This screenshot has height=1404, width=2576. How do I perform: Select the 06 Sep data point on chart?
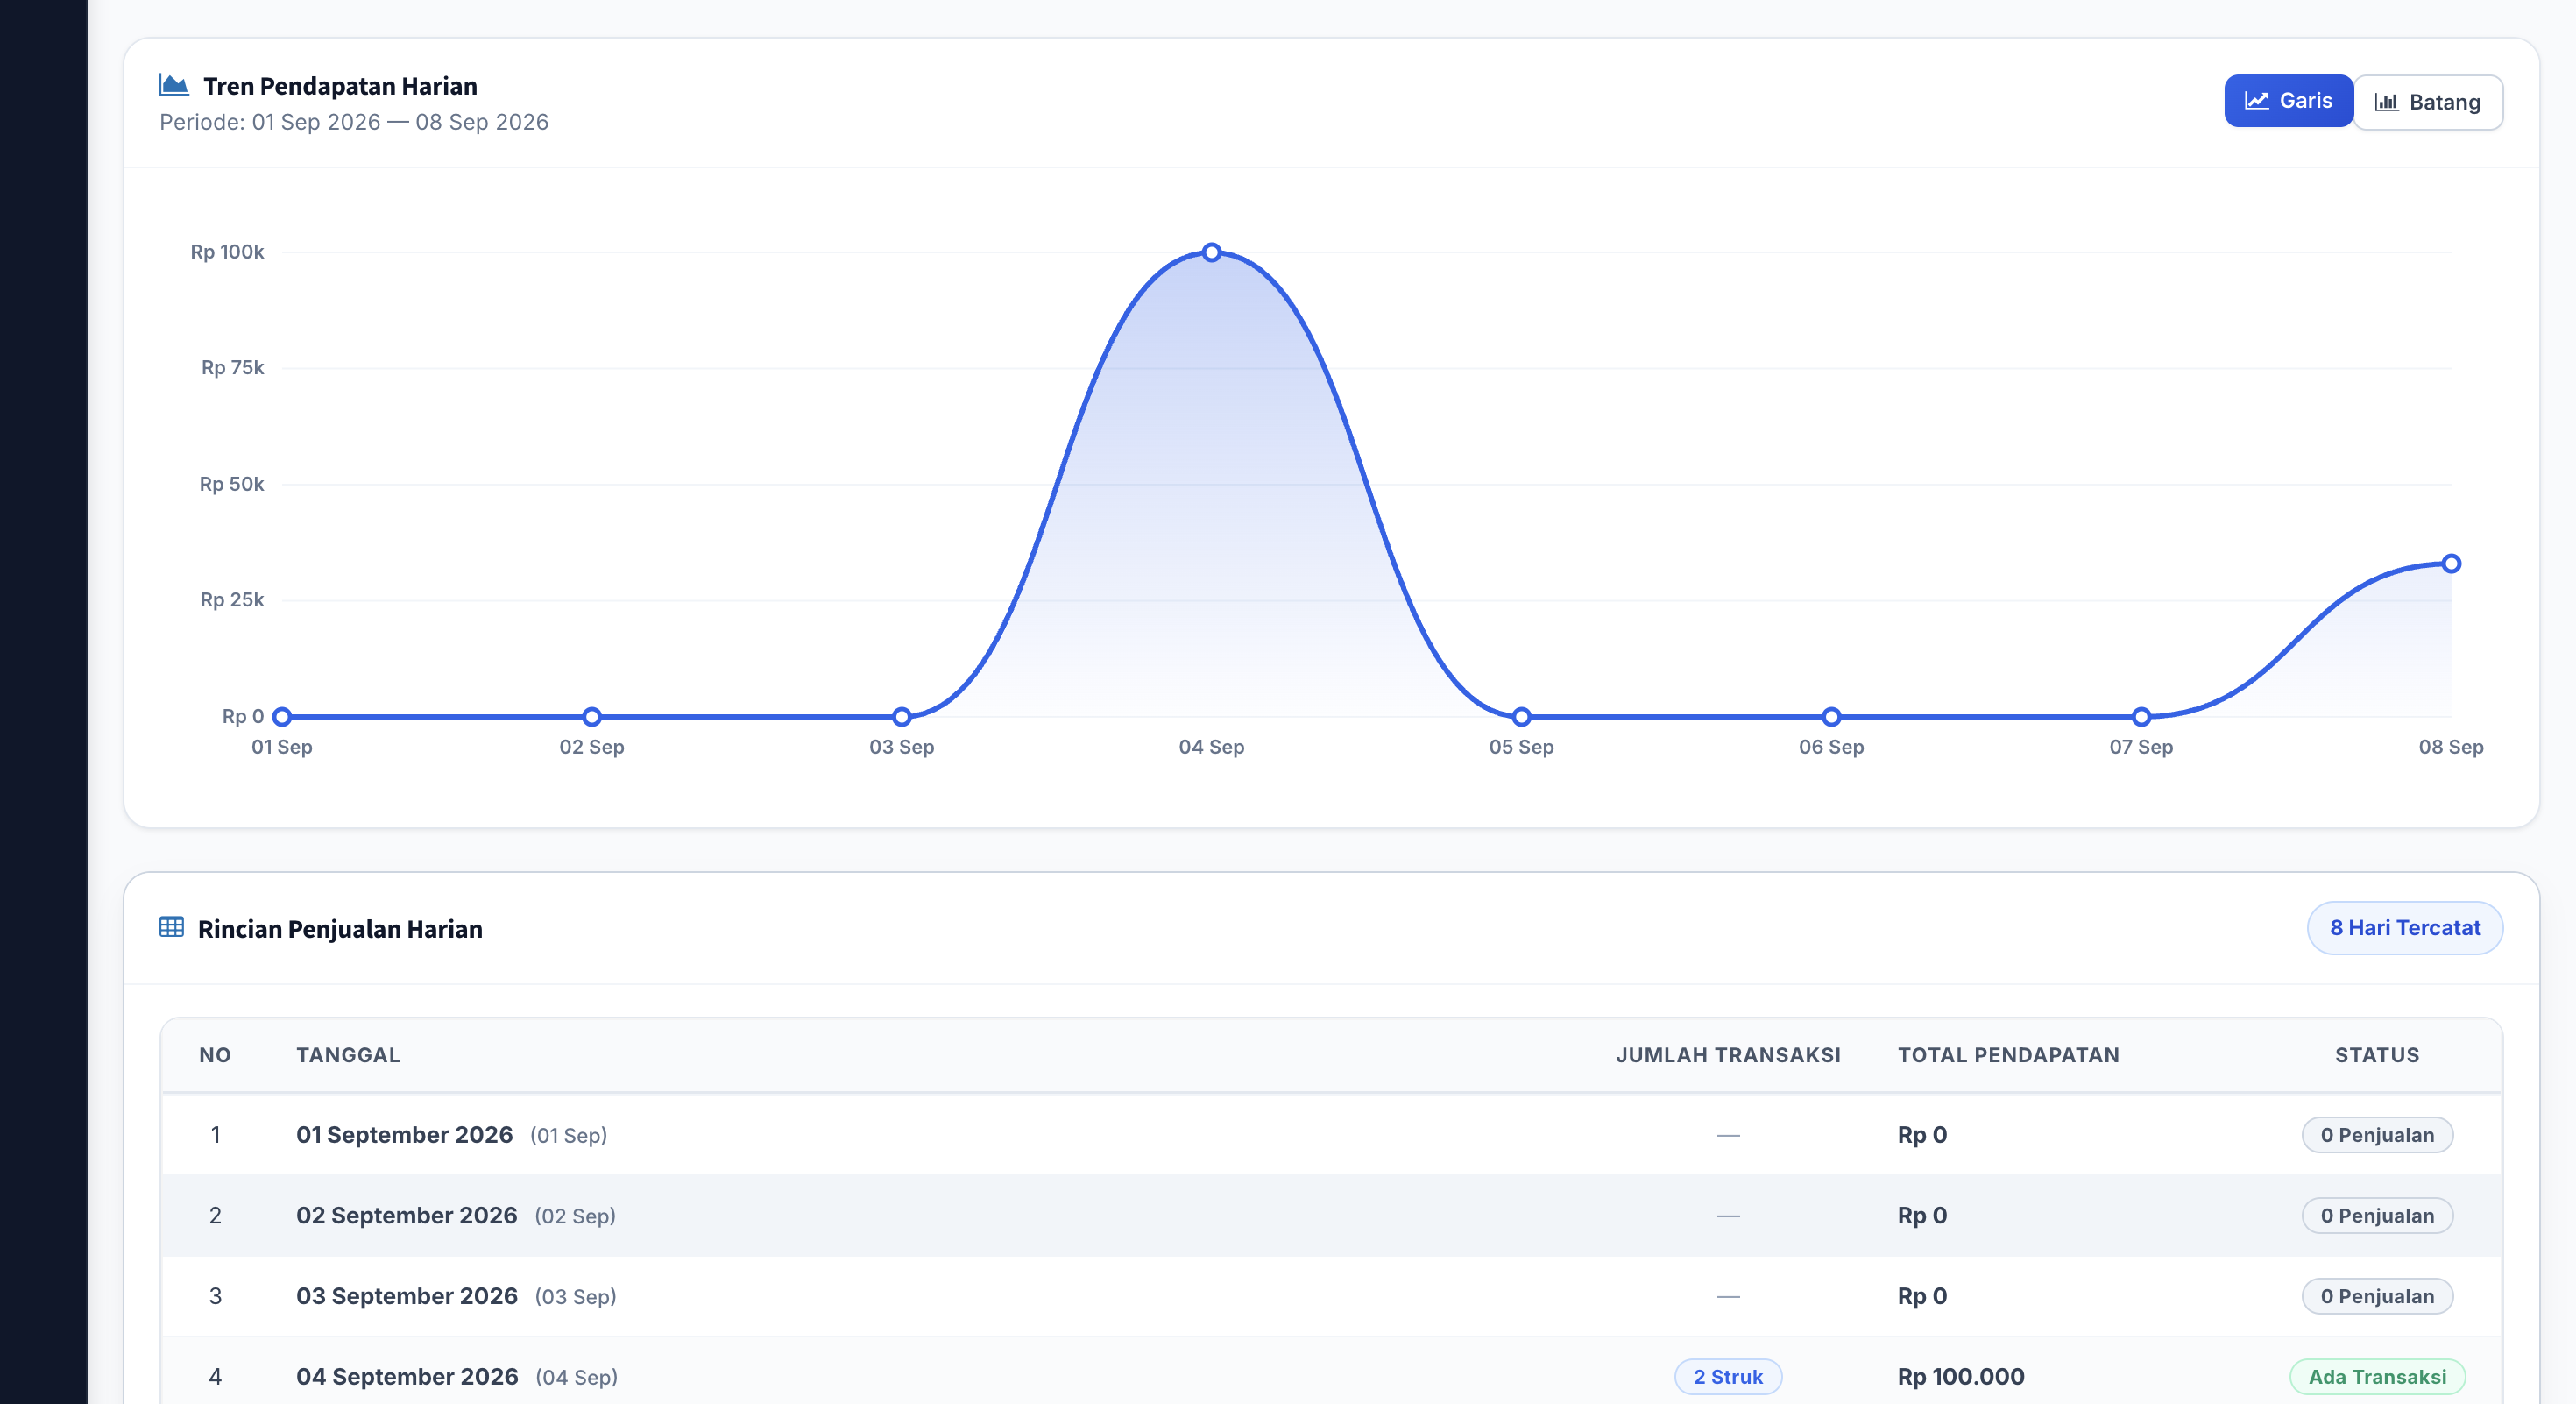1831,716
